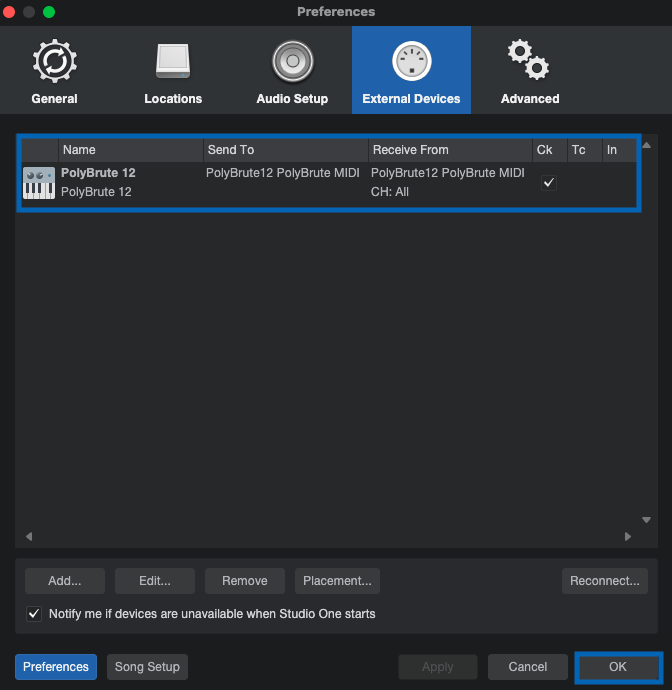
Task: Click the Apply button
Action: [x=438, y=667]
